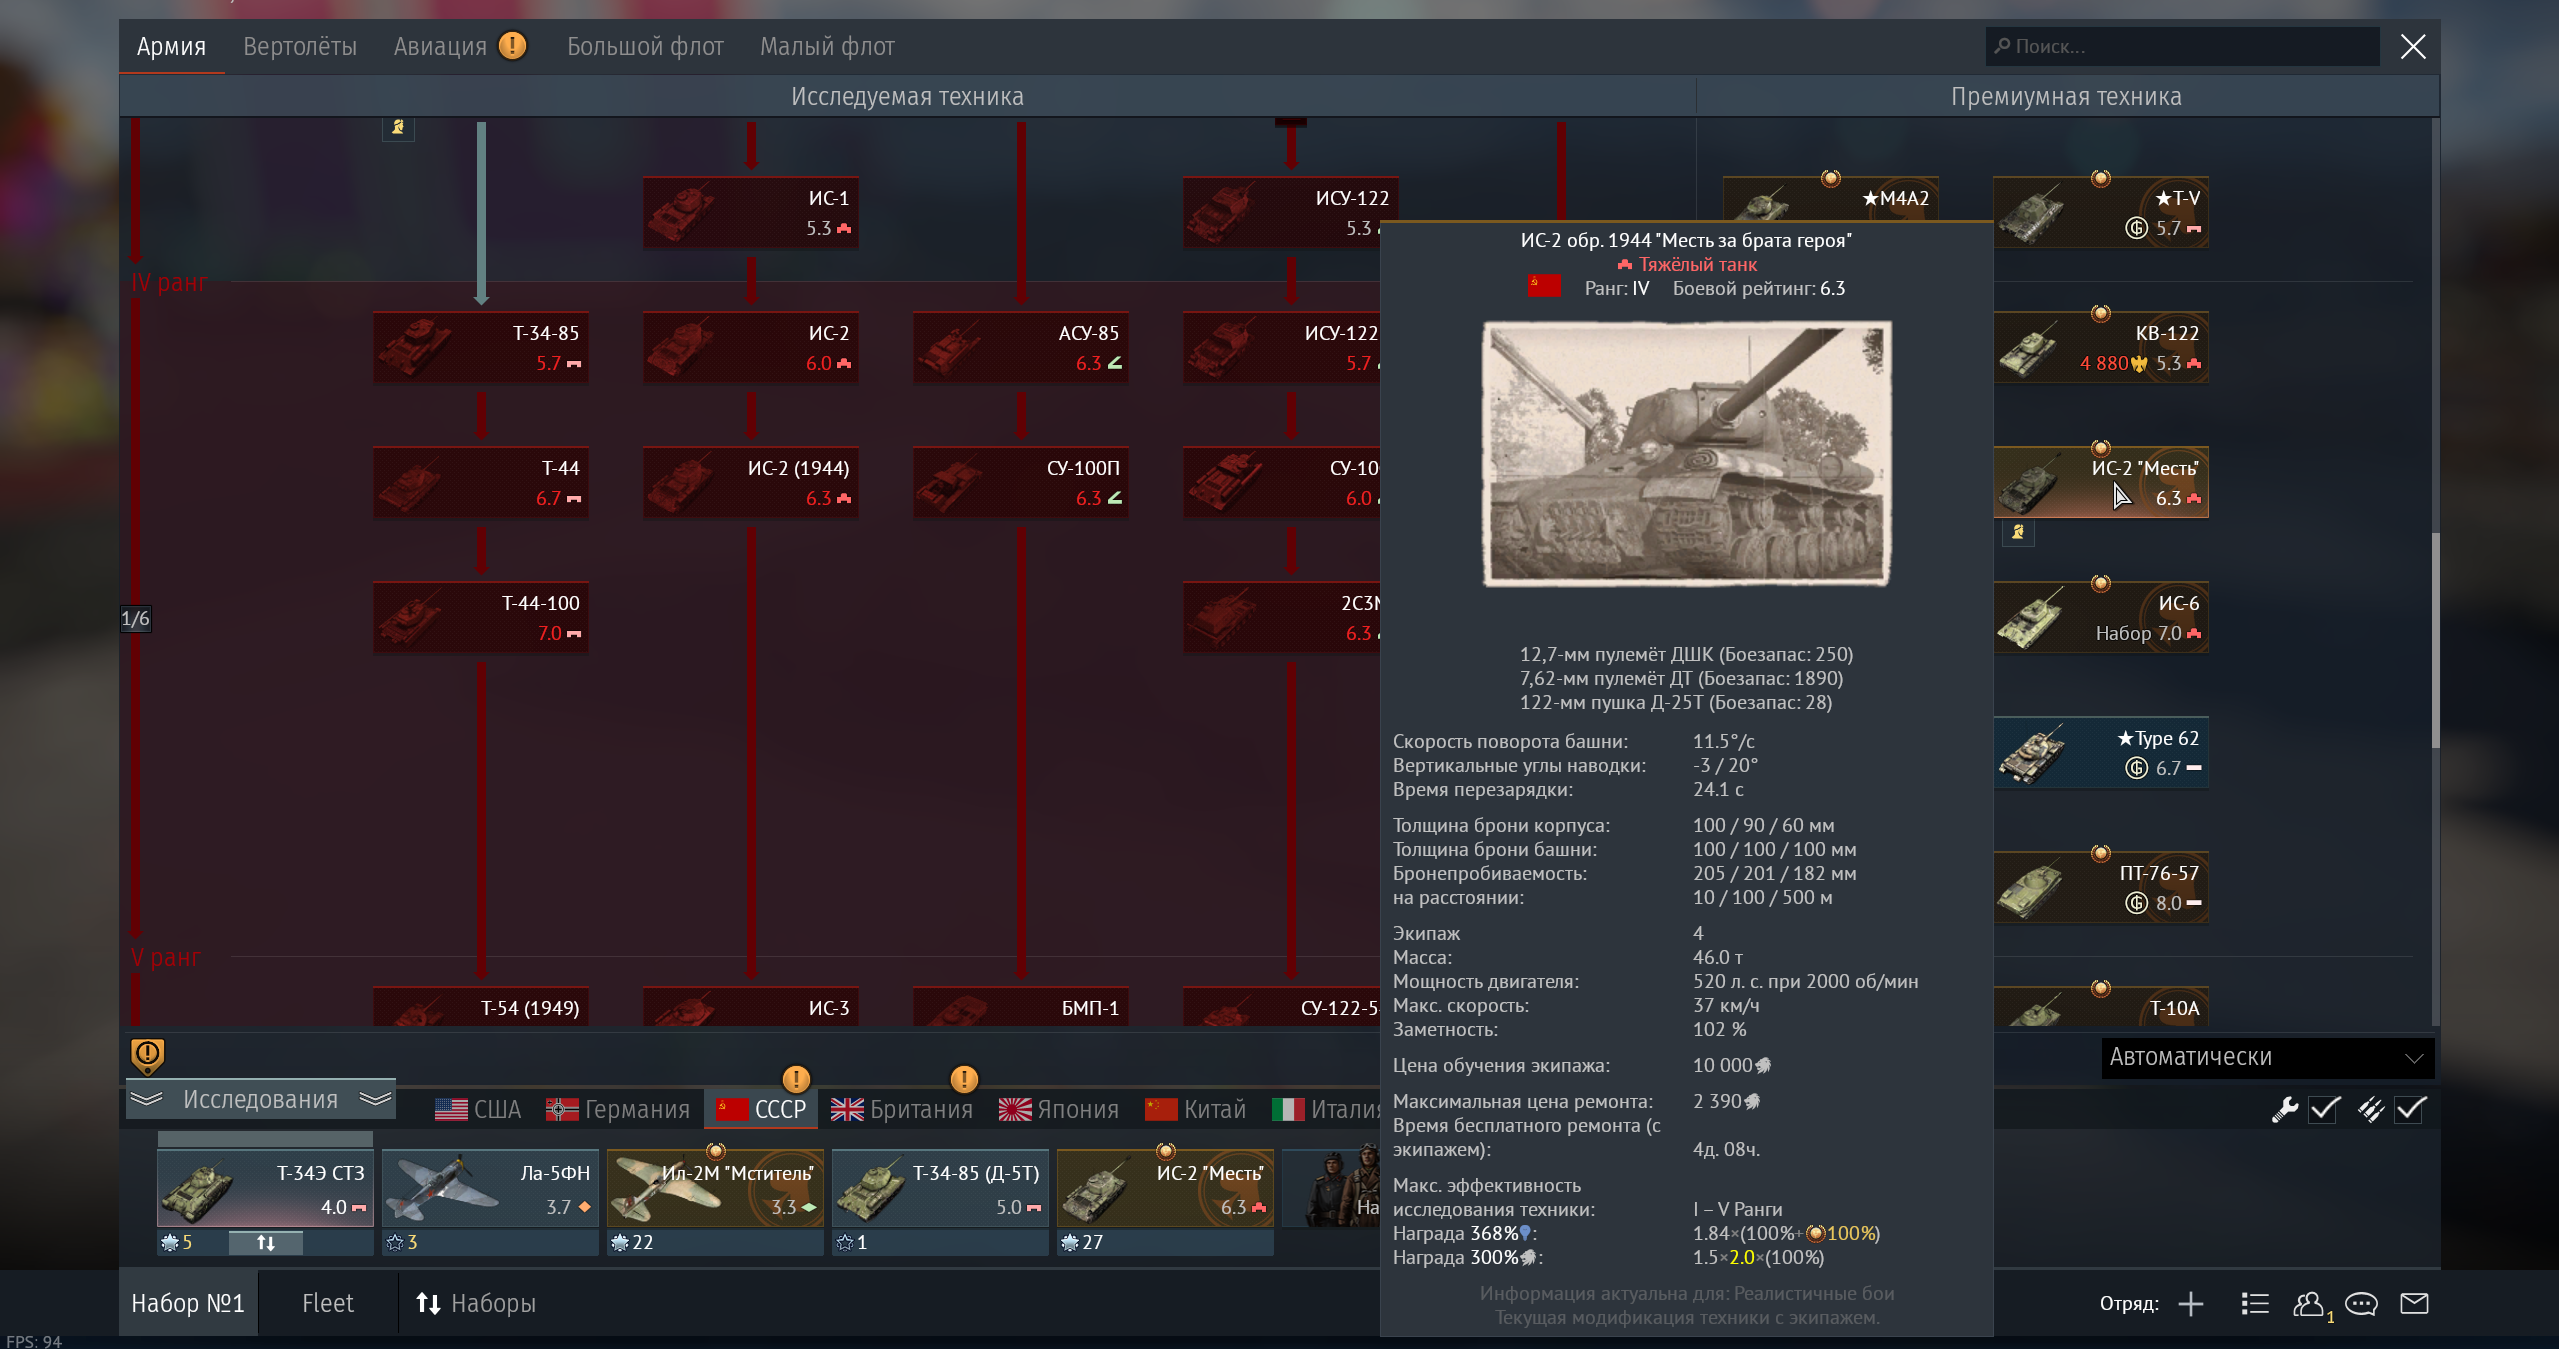Select the Т-44-100 card

481,618
